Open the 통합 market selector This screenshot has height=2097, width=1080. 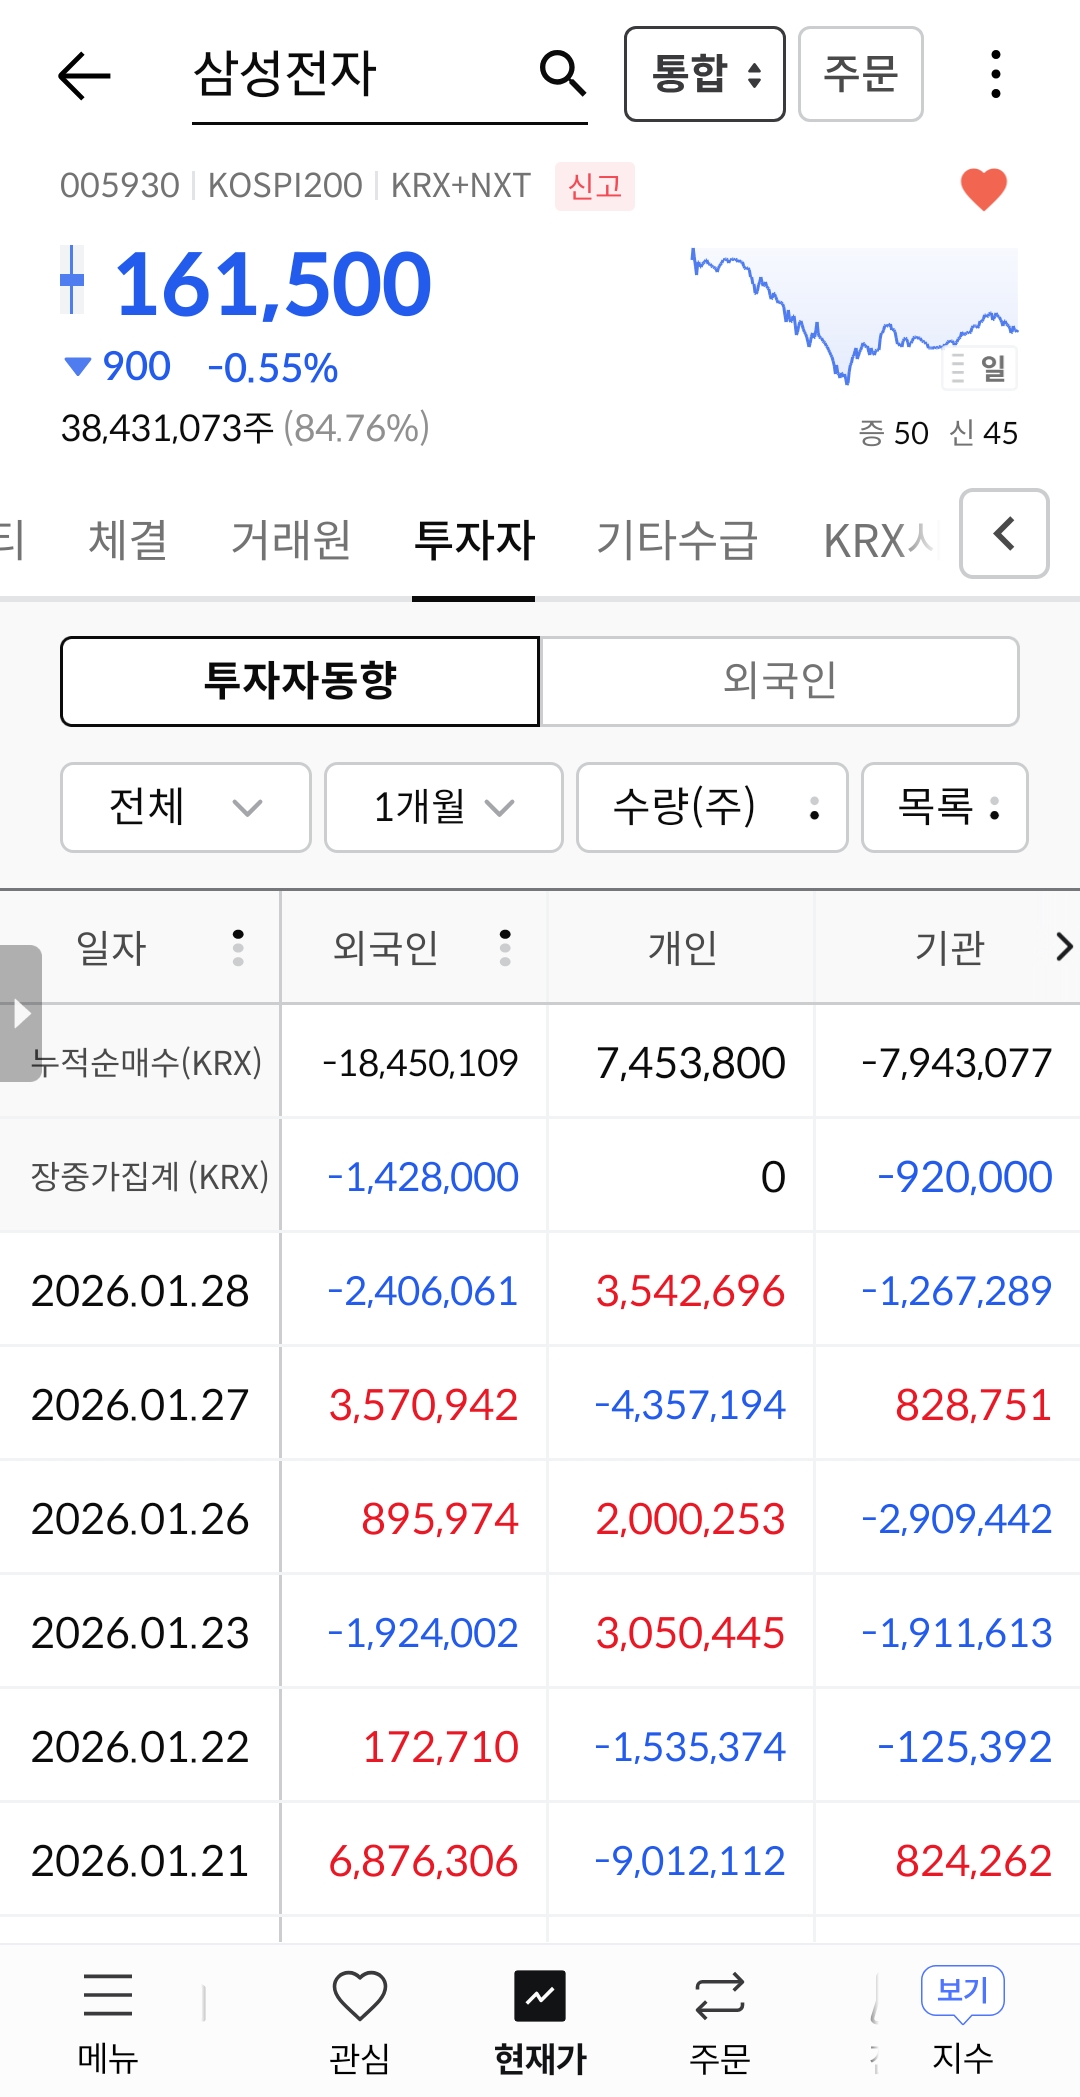click(x=704, y=75)
